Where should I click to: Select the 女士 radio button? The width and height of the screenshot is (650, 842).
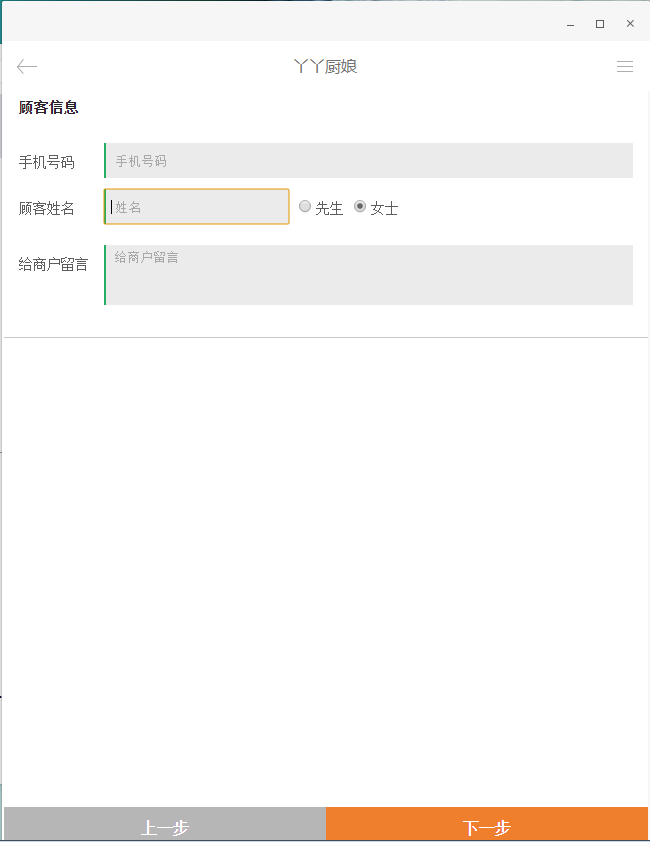[x=360, y=207]
